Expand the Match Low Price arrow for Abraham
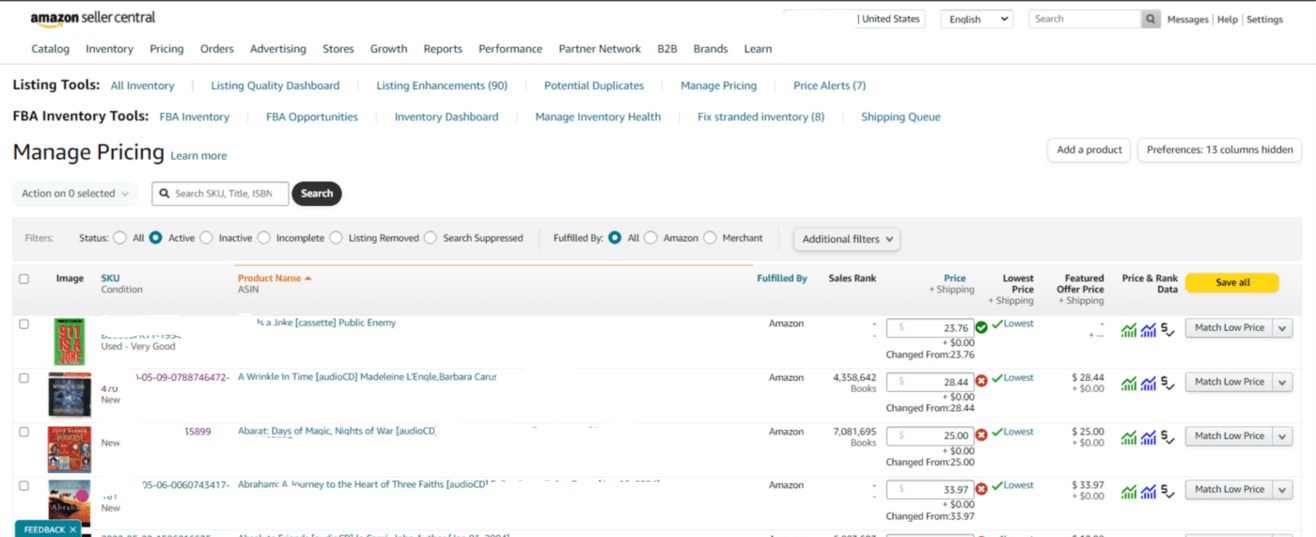1316x537 pixels. click(1283, 489)
